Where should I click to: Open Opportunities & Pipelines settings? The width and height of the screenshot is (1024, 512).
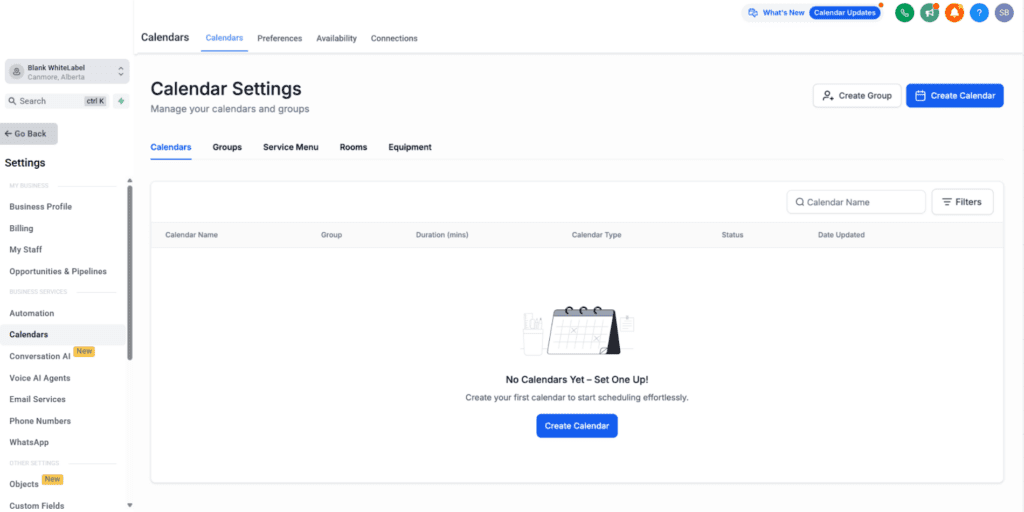tap(57, 271)
